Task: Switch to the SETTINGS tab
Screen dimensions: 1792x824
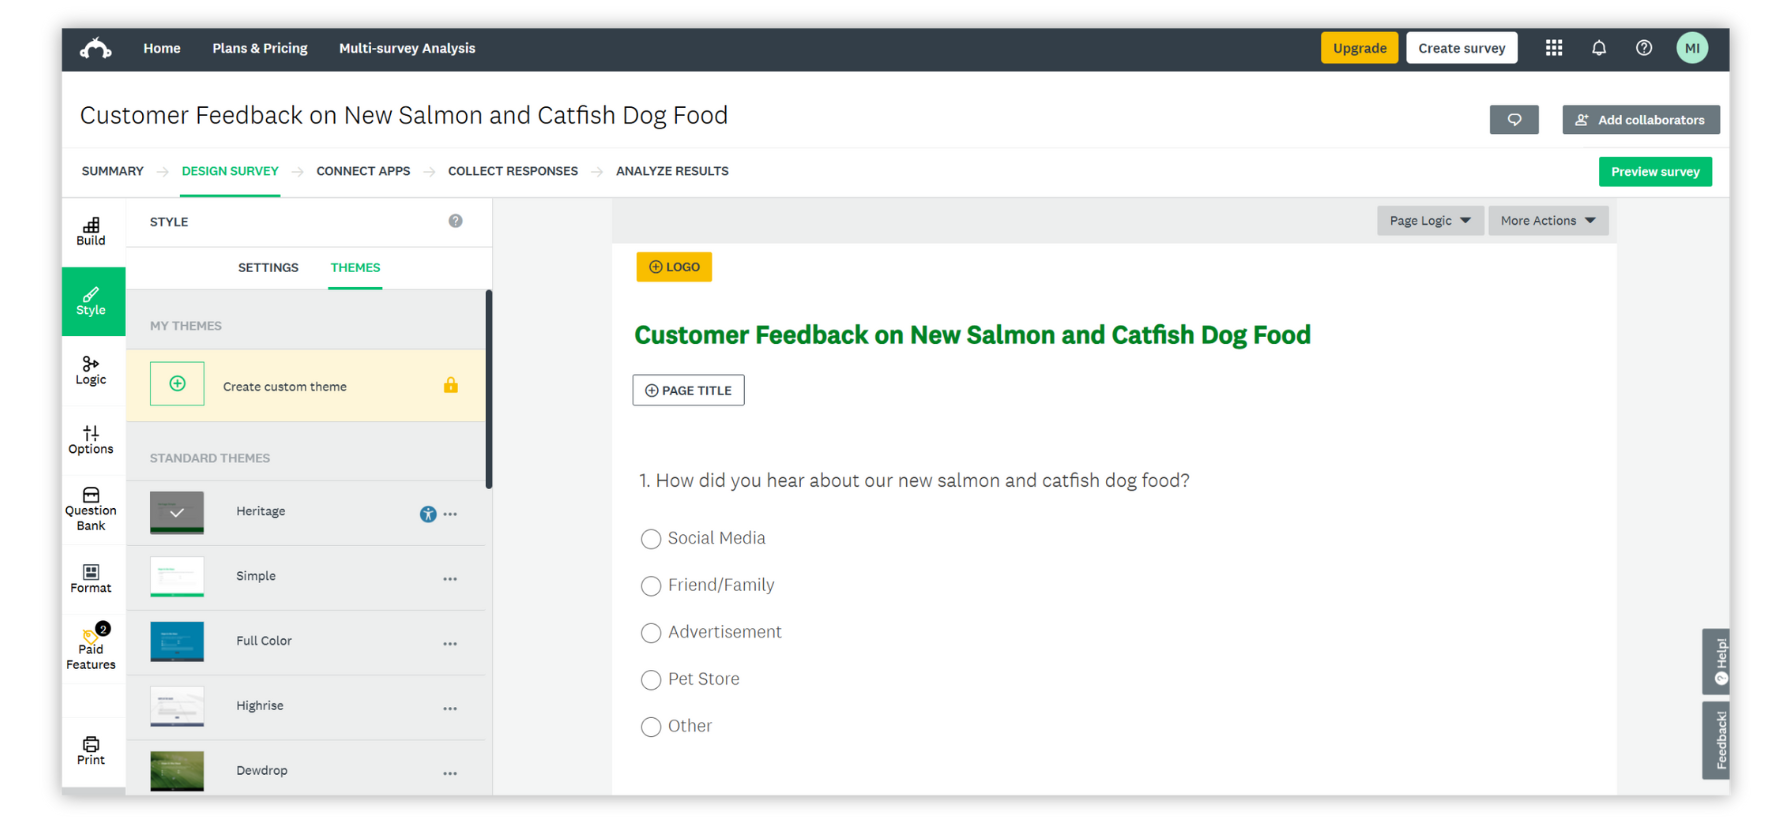Action: [x=267, y=267]
